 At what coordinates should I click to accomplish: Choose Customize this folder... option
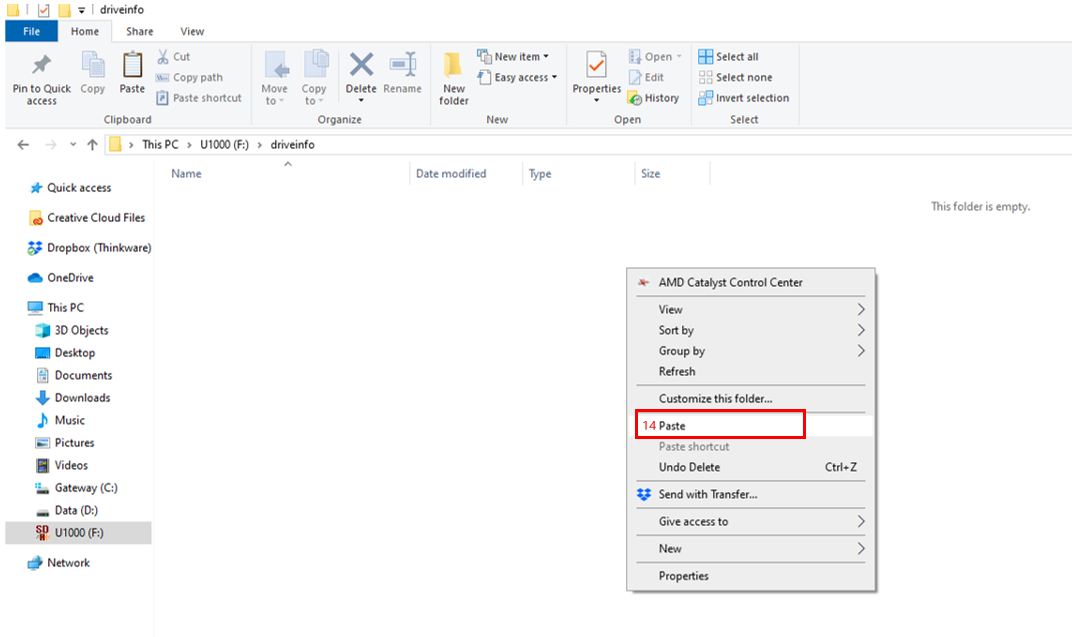point(751,399)
